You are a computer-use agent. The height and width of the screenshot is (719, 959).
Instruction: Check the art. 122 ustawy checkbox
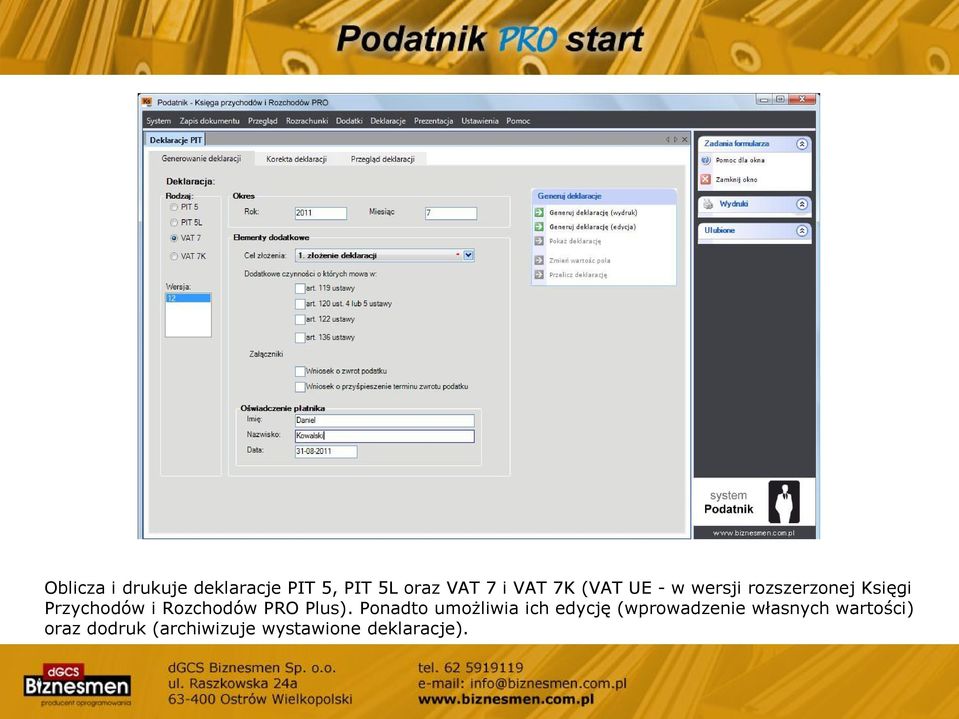300,319
